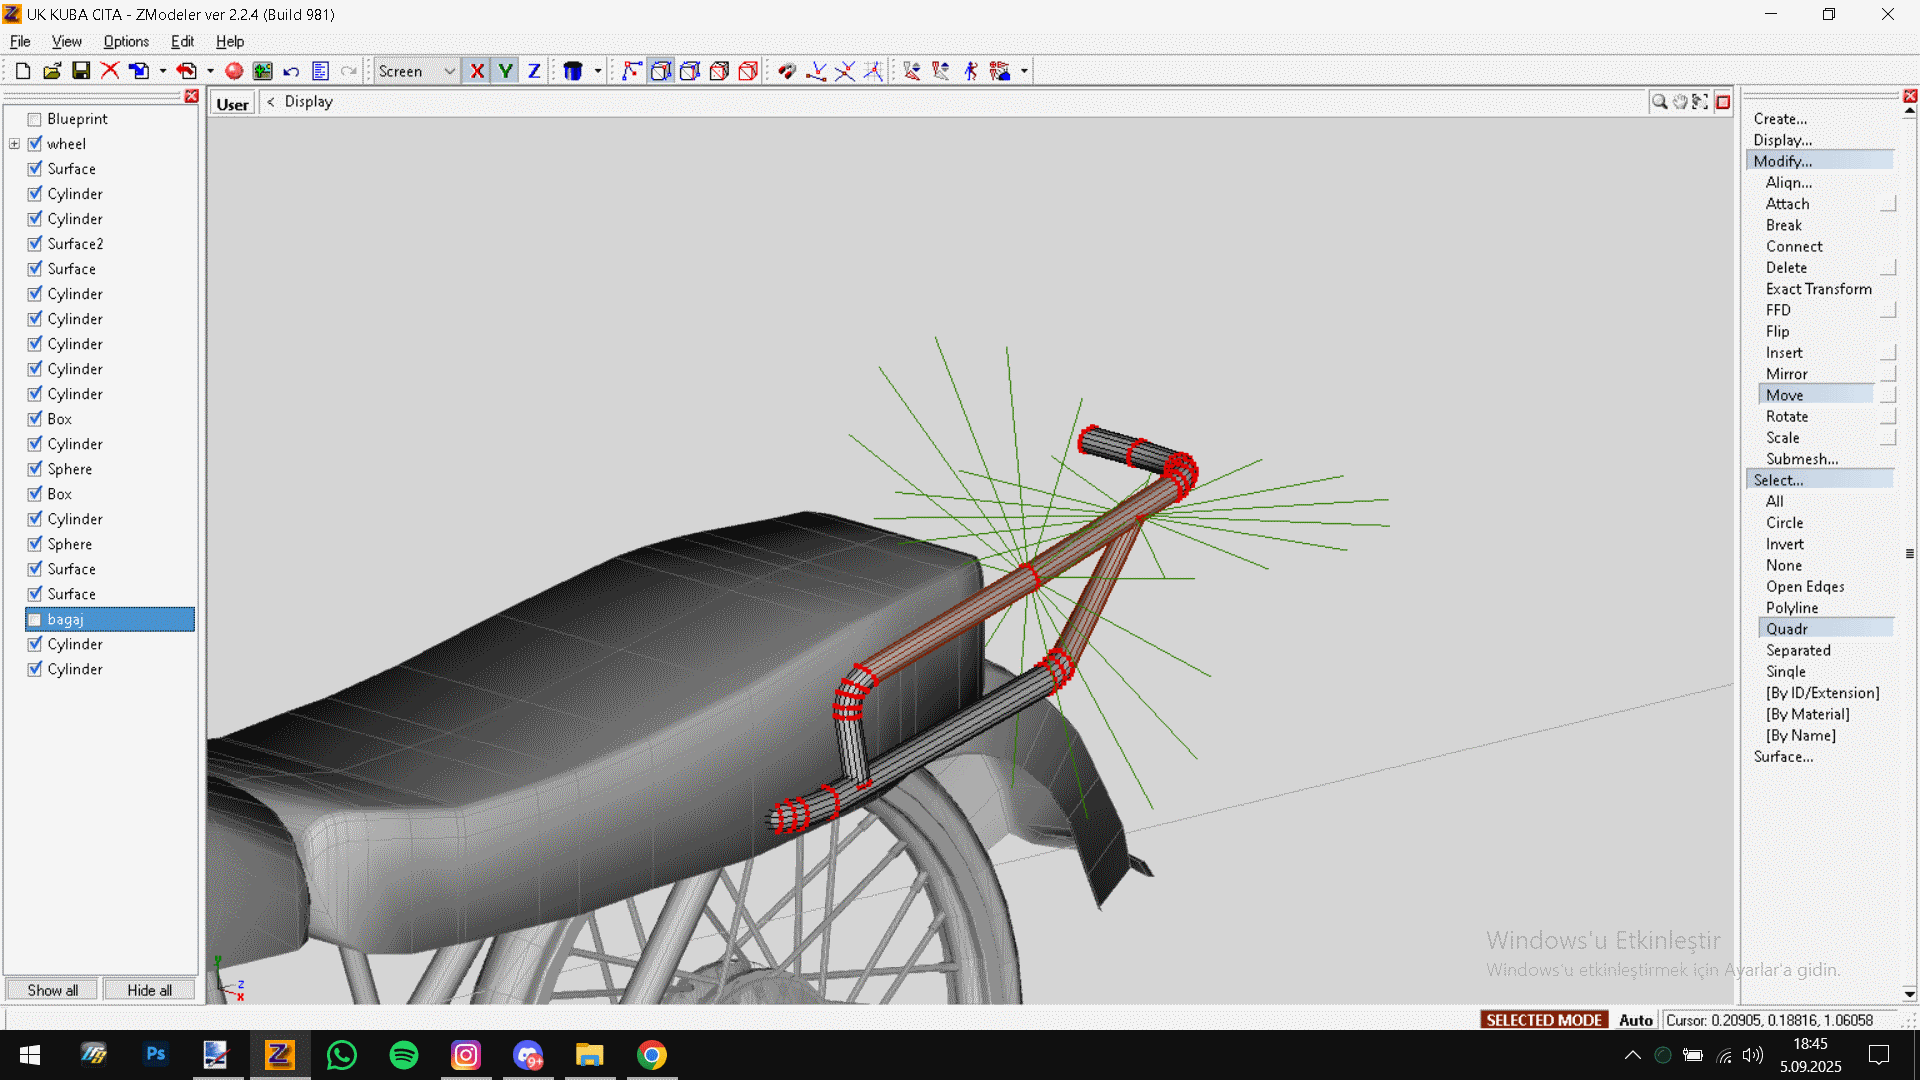Open the Edit menu
The height and width of the screenshot is (1080, 1920).
pos(182,41)
